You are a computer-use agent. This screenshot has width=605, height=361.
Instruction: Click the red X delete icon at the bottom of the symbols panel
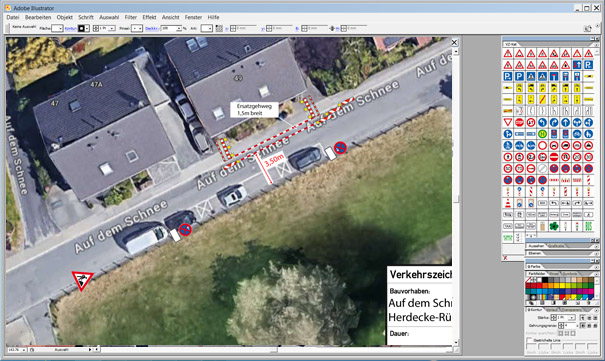click(x=505, y=258)
